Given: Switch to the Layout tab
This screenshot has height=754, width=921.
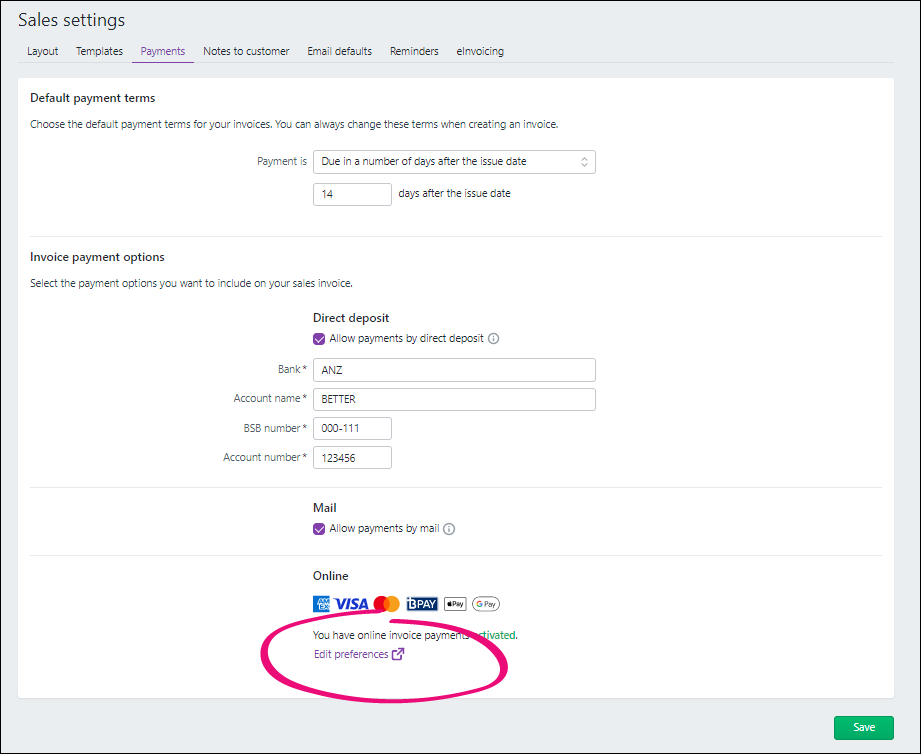Looking at the screenshot, I should click(43, 51).
